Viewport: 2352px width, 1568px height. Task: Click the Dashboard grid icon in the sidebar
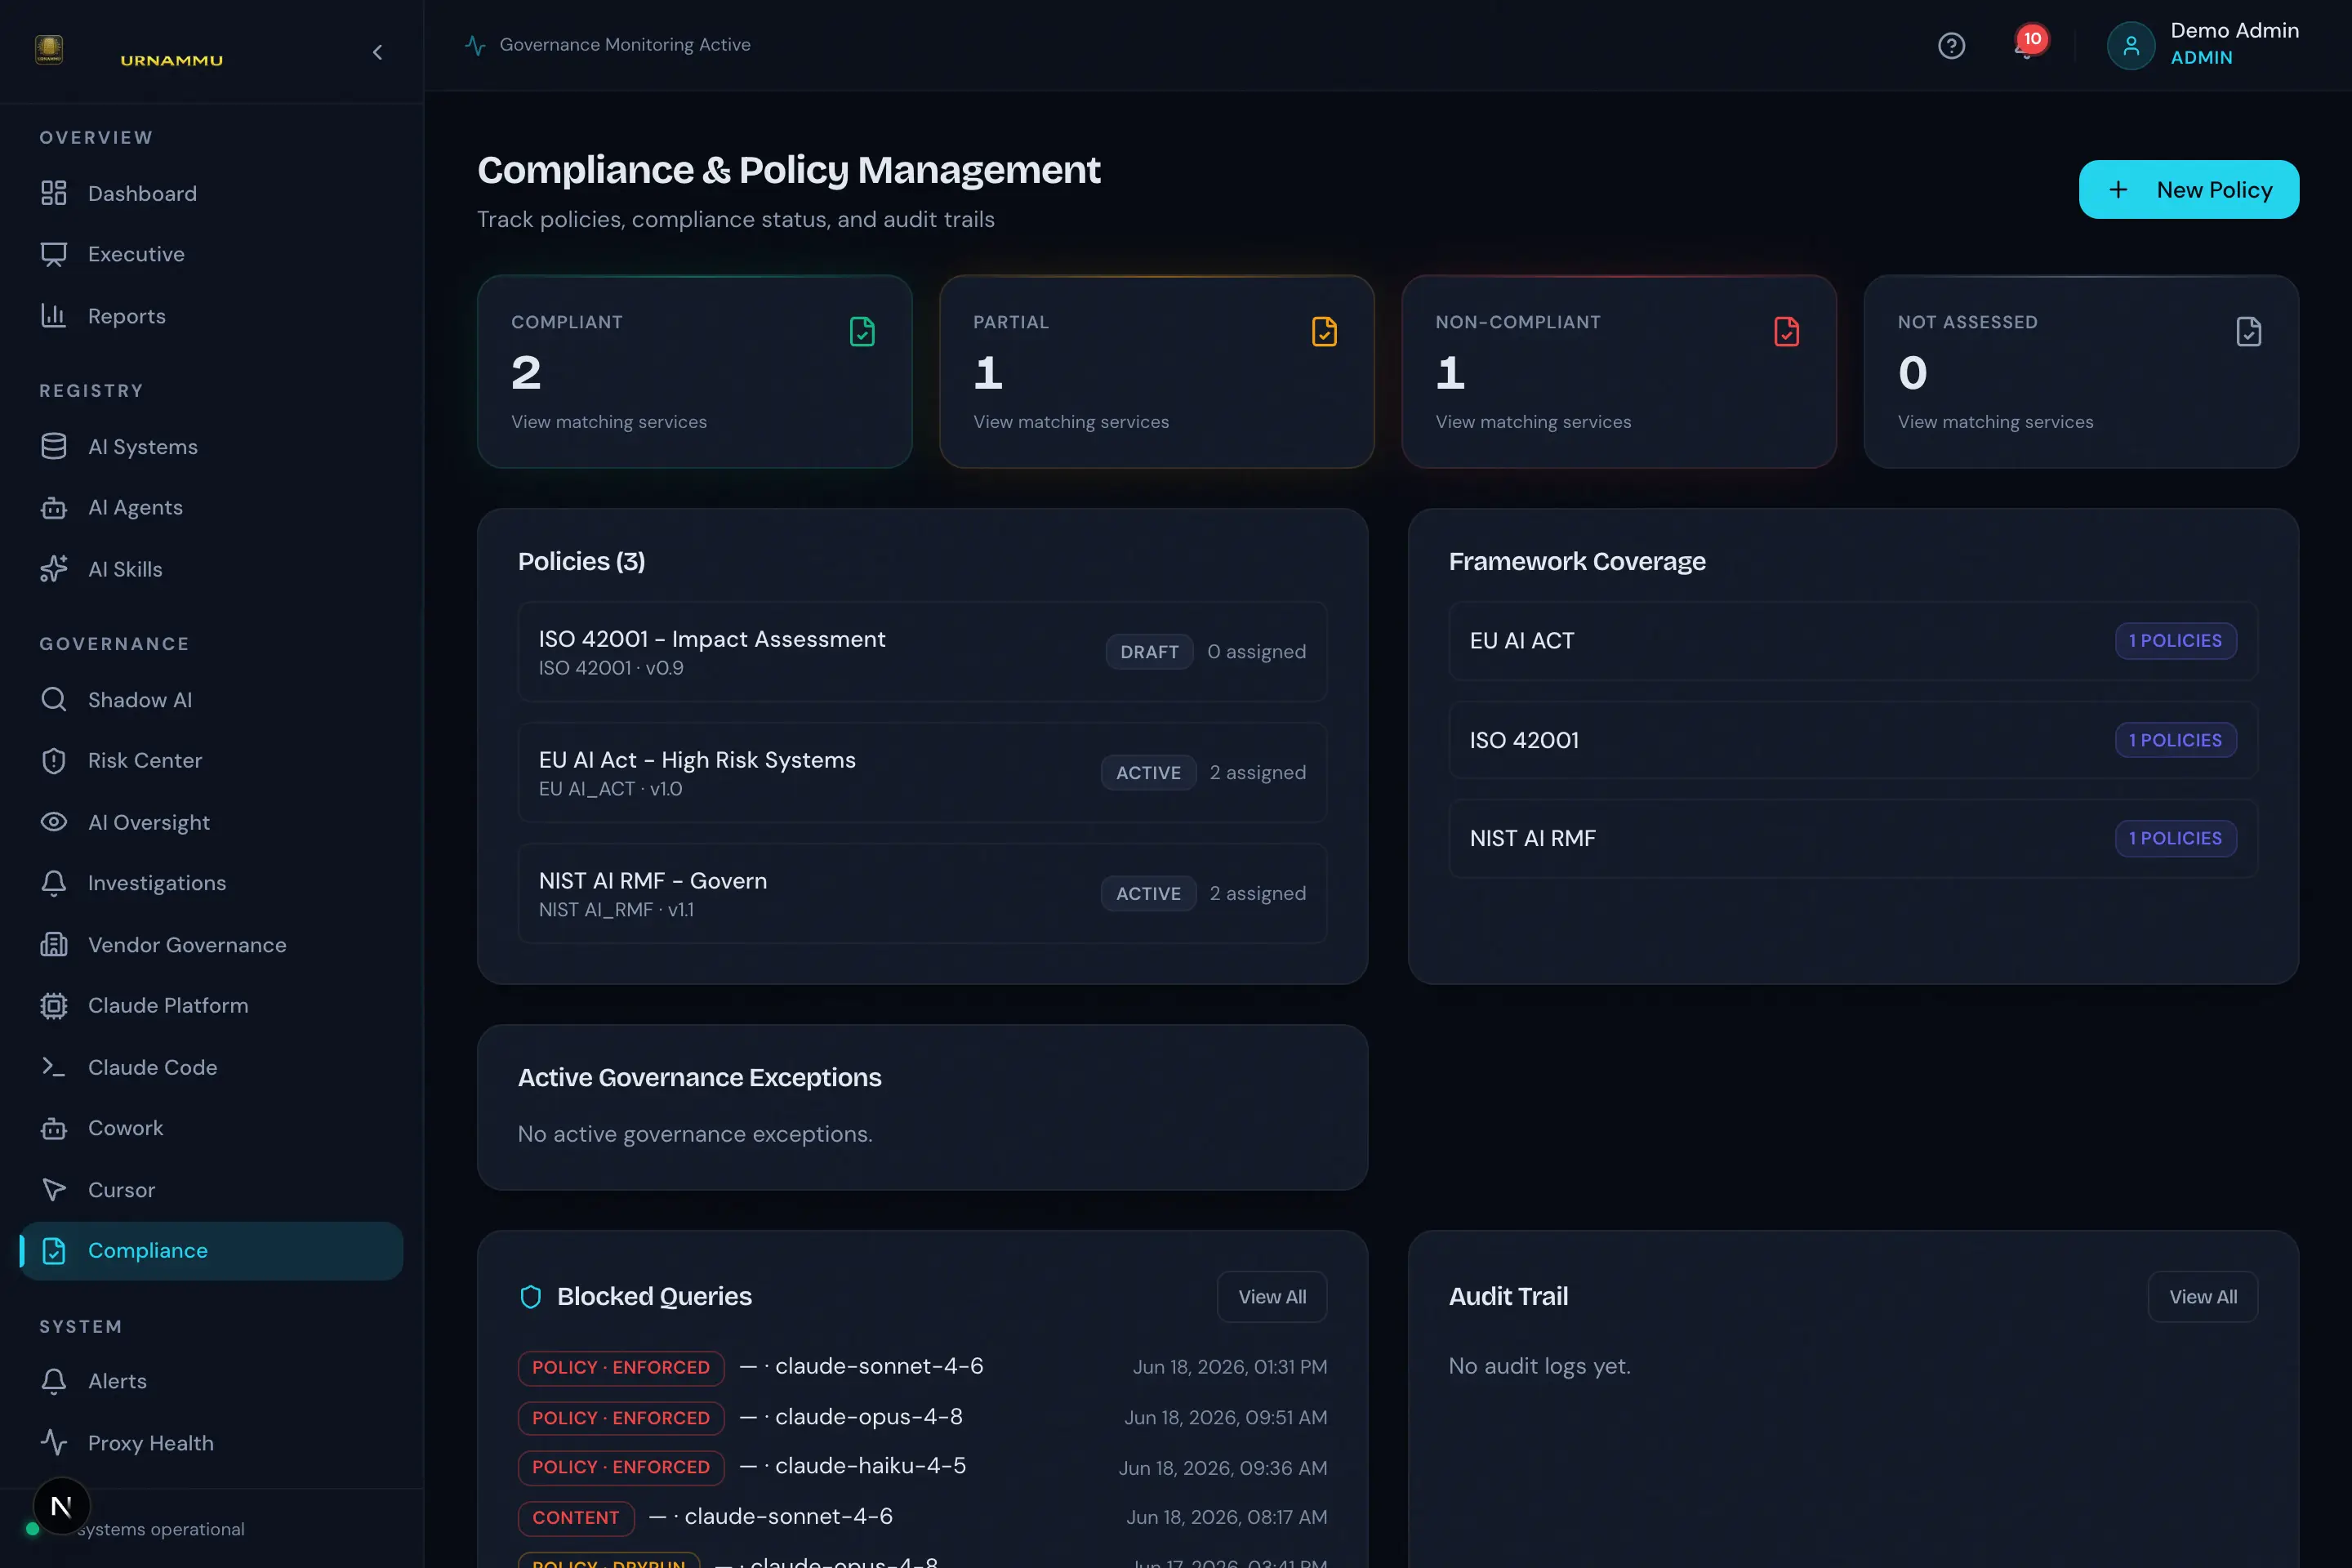(x=54, y=193)
